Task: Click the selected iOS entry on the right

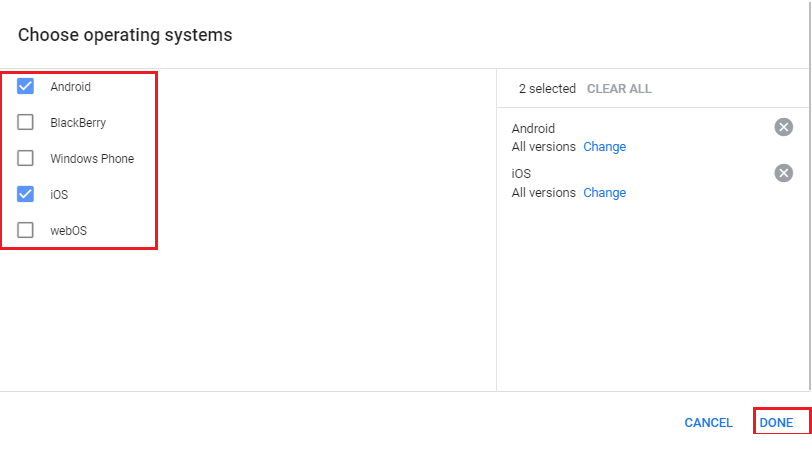Action: (x=521, y=174)
